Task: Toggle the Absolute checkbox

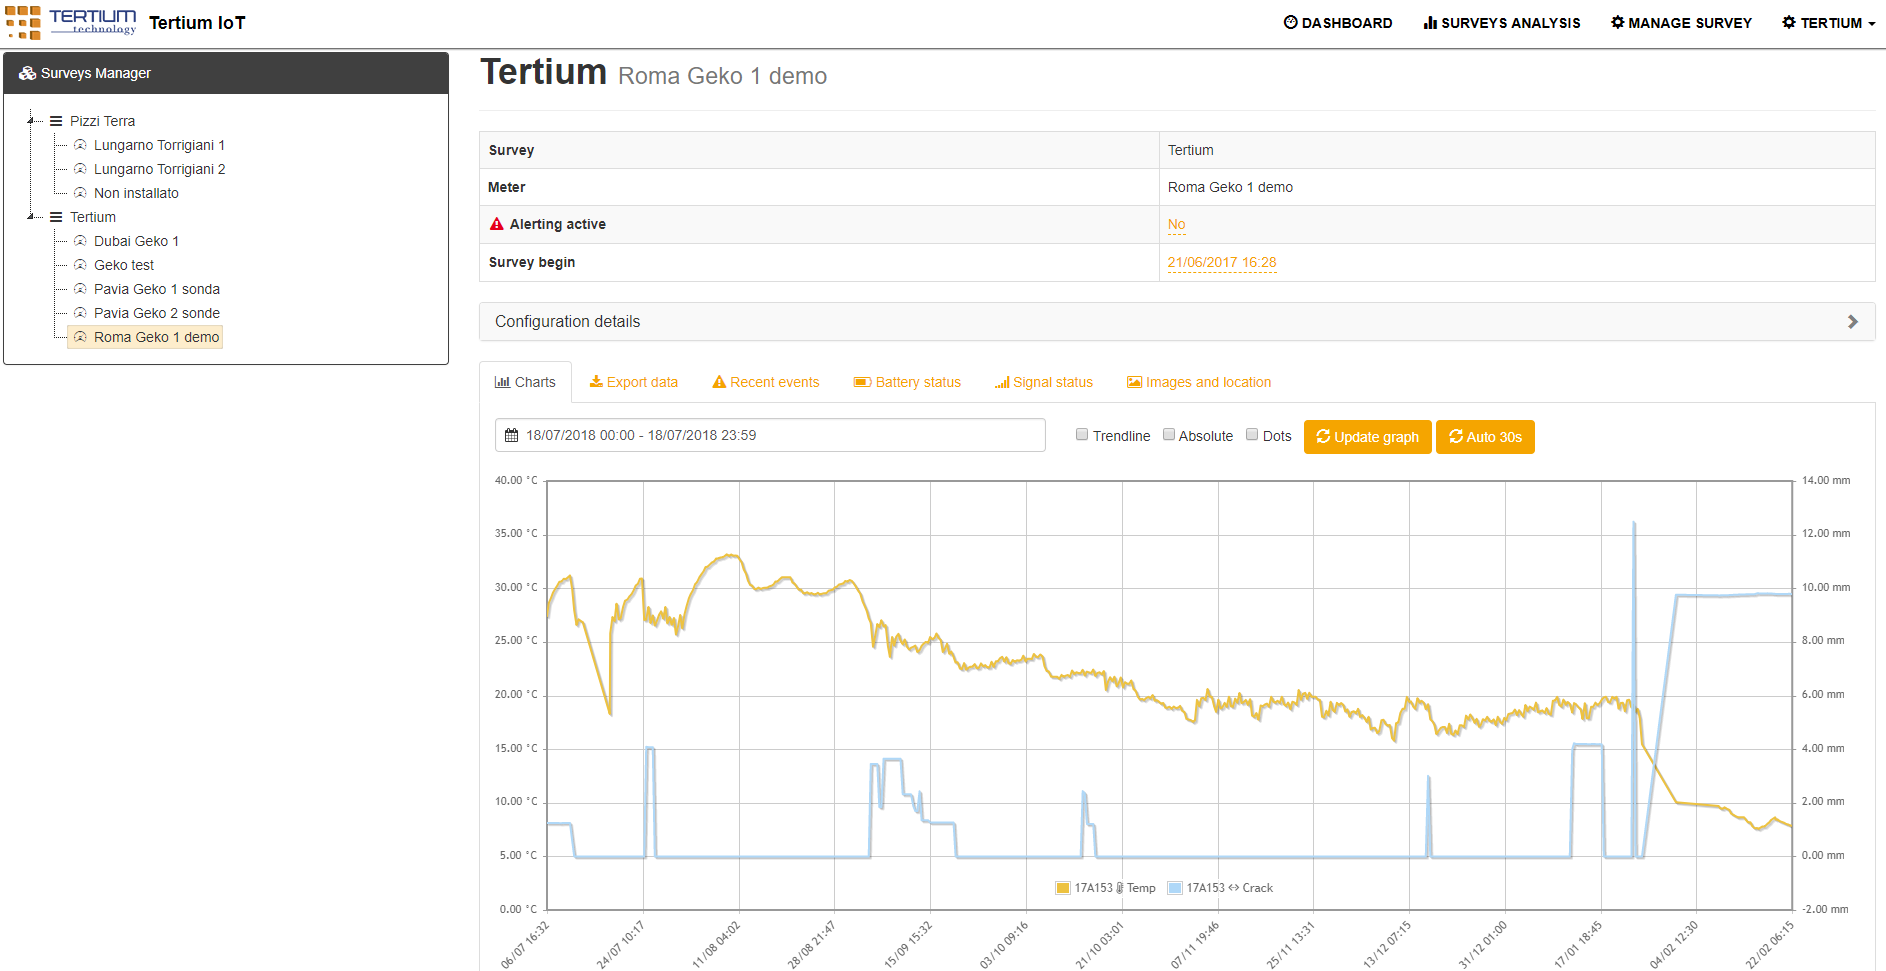Action: click(x=1168, y=434)
